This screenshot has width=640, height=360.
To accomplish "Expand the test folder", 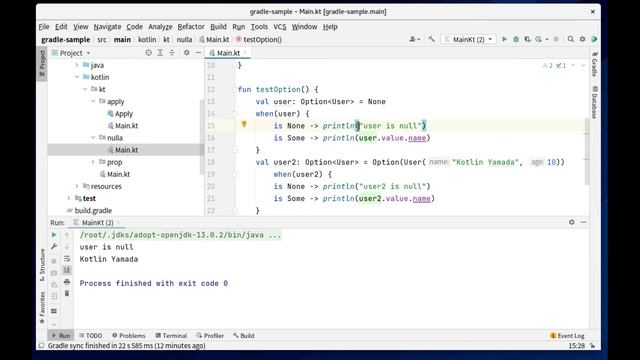I will pos(69,198).
